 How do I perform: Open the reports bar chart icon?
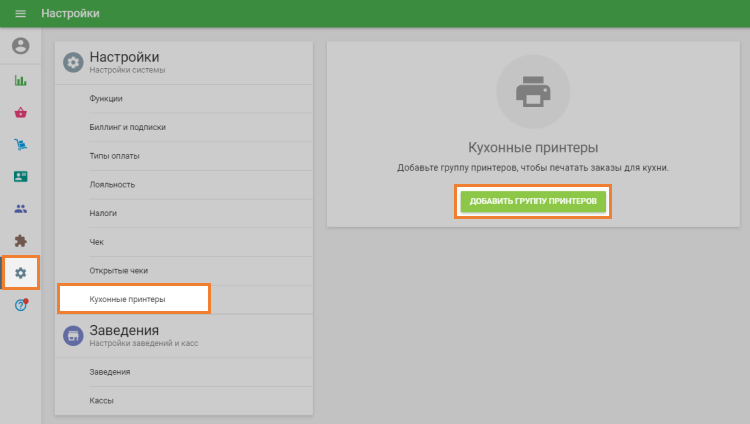click(20, 80)
